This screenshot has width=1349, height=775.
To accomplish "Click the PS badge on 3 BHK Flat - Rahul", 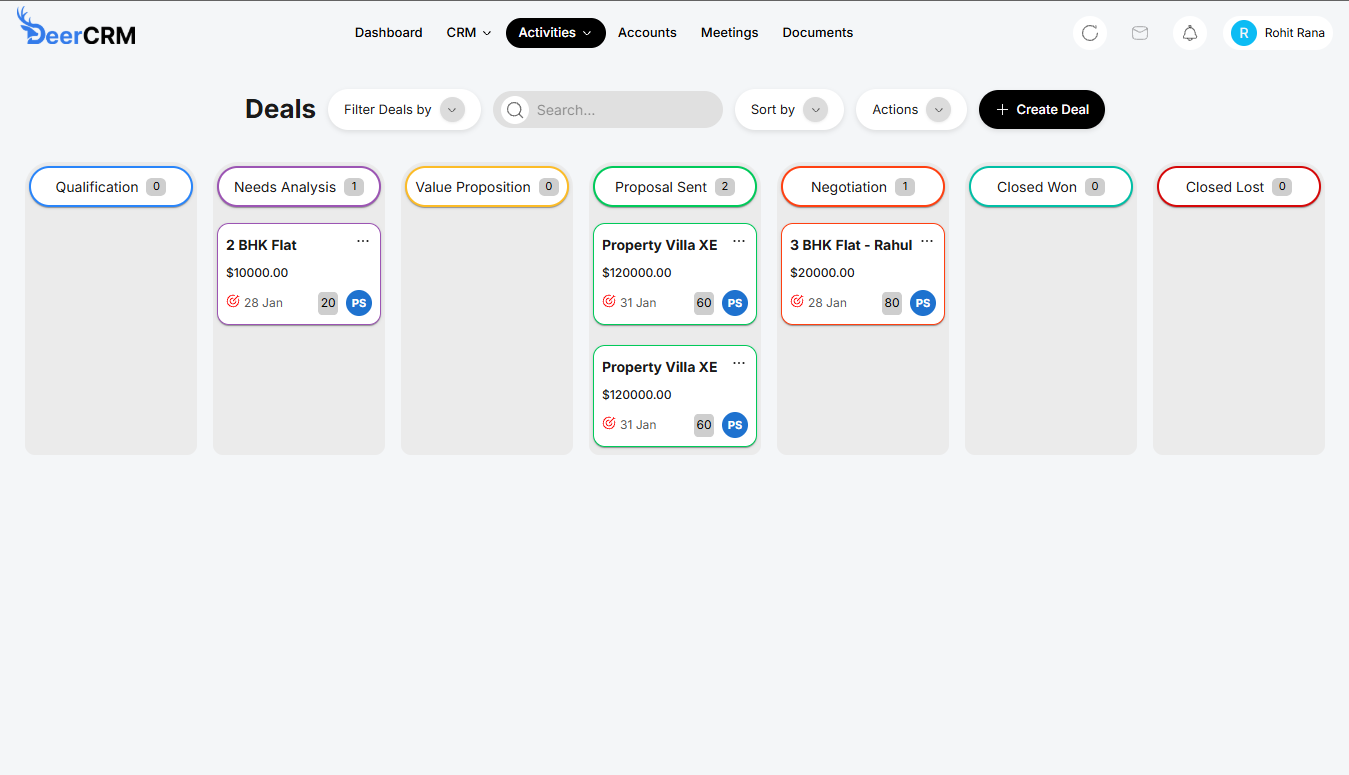I will pos(922,303).
